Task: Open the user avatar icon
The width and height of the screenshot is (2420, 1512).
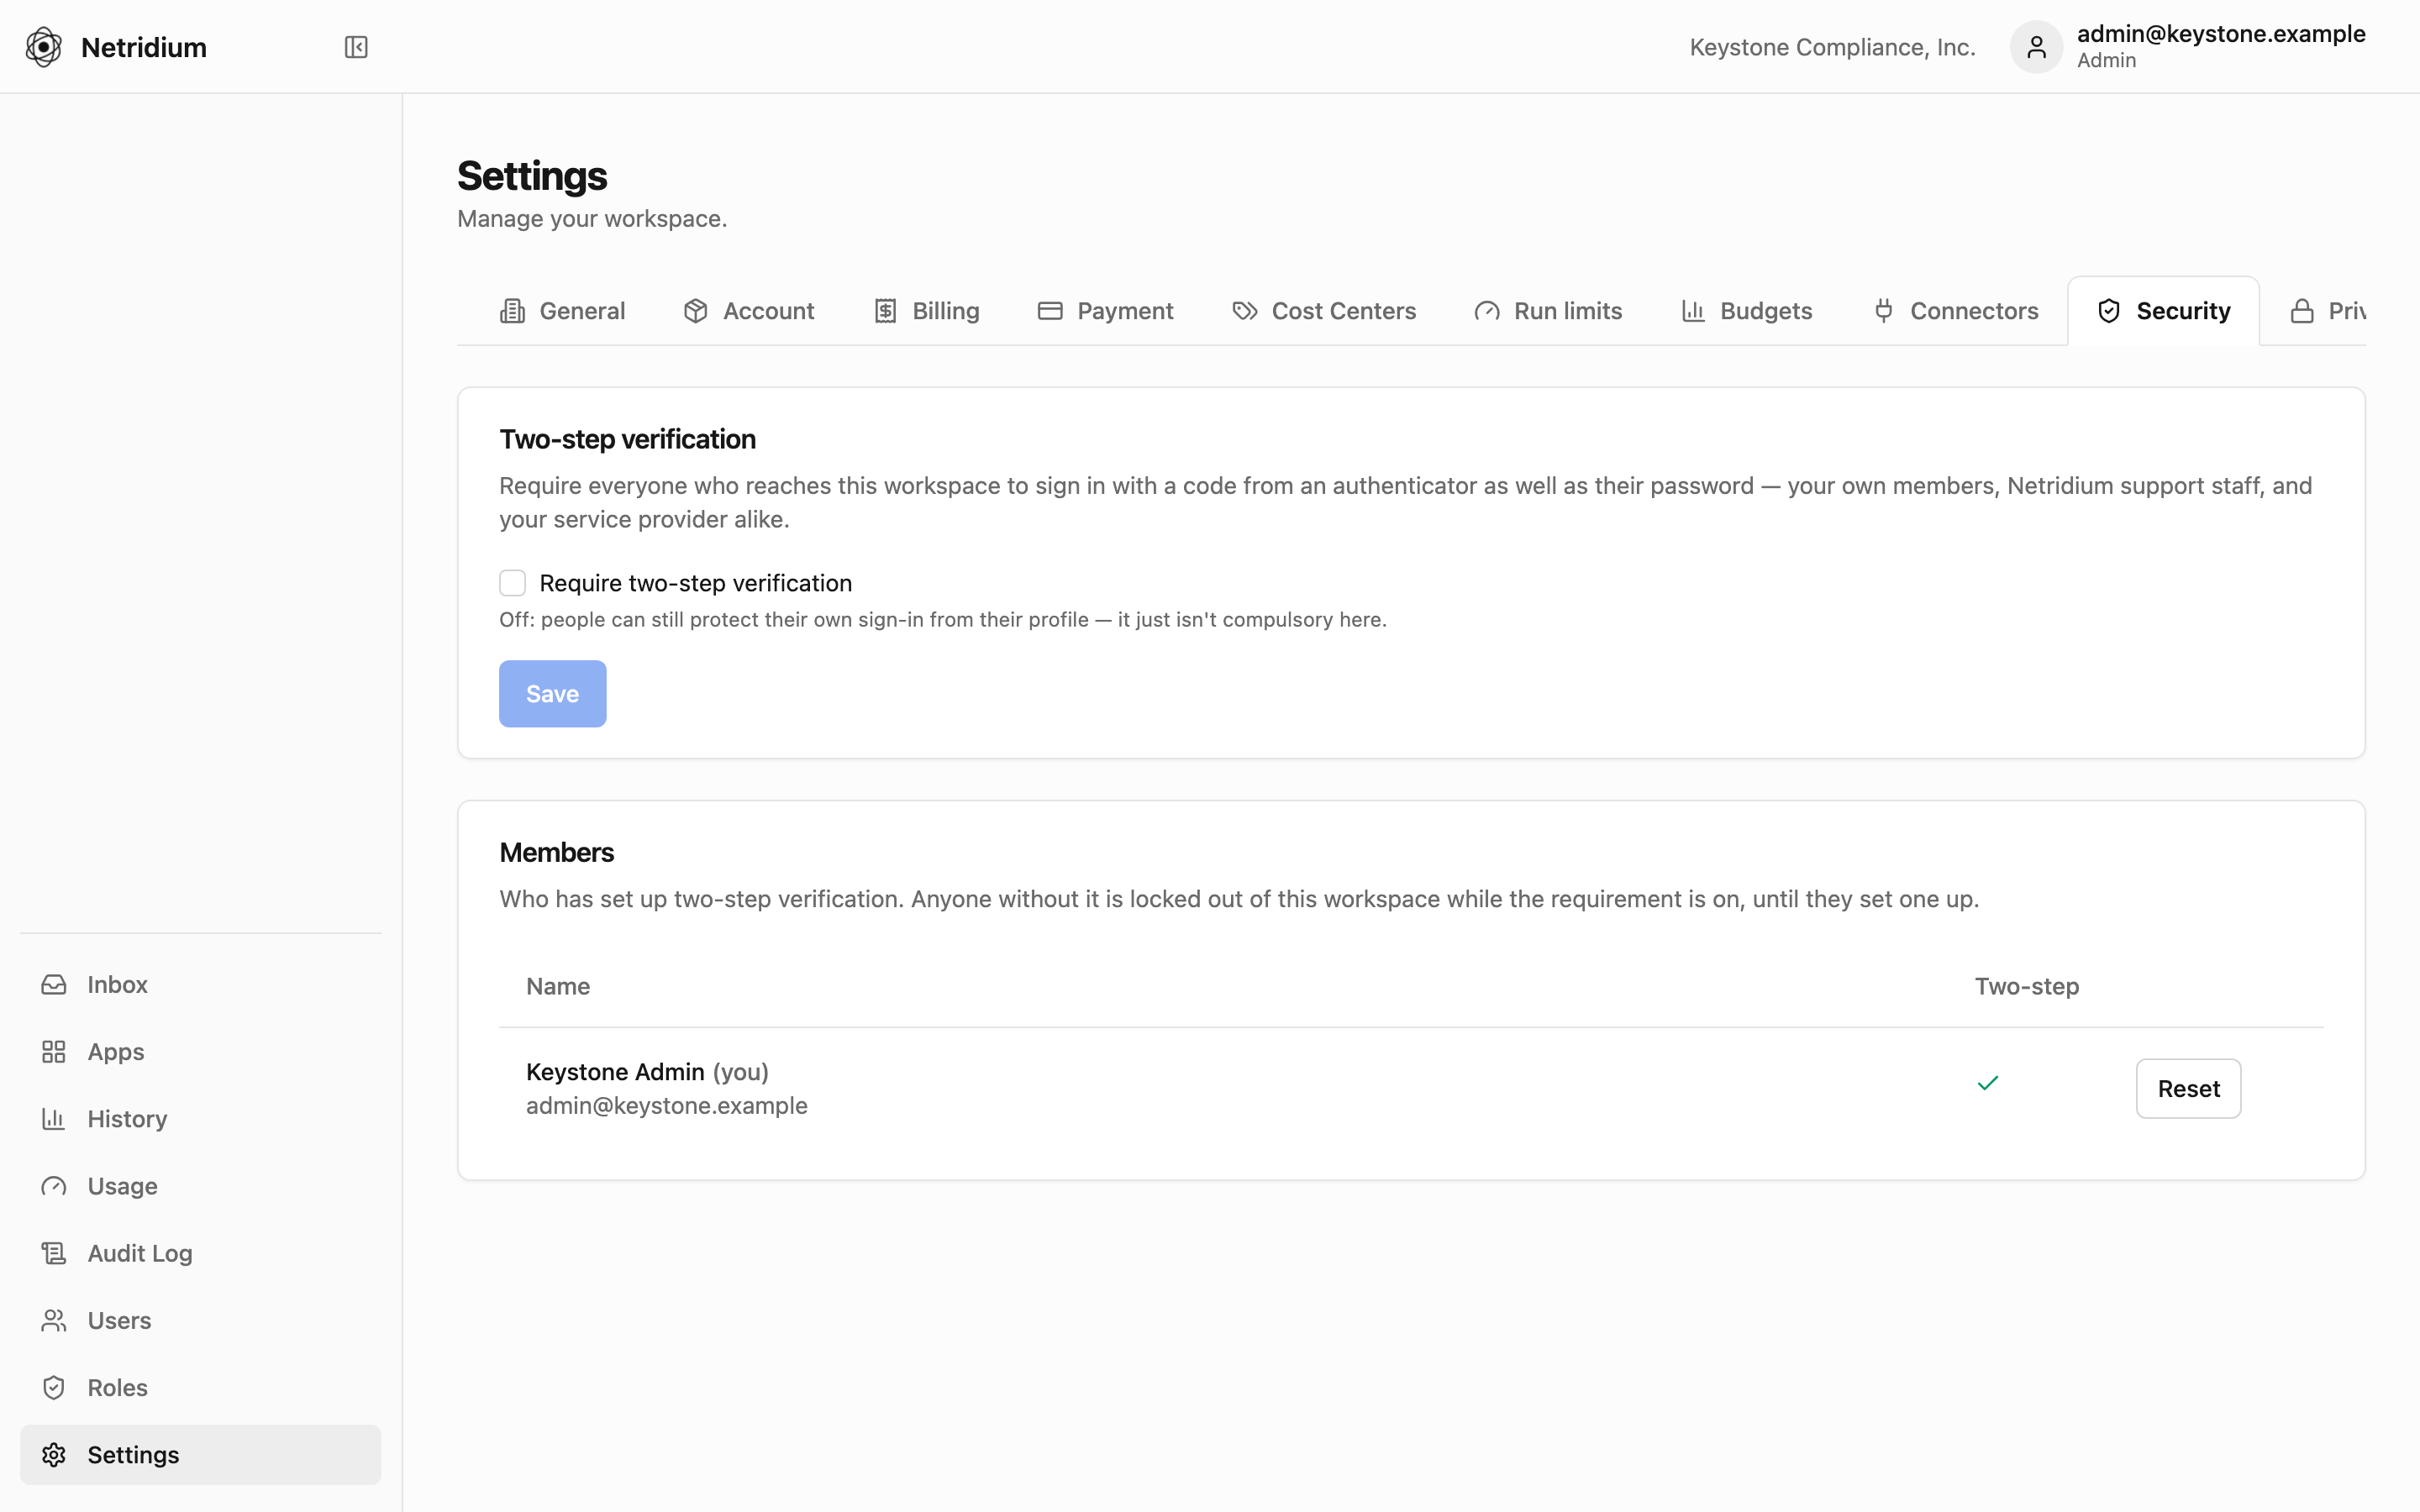Action: pos(2036,47)
